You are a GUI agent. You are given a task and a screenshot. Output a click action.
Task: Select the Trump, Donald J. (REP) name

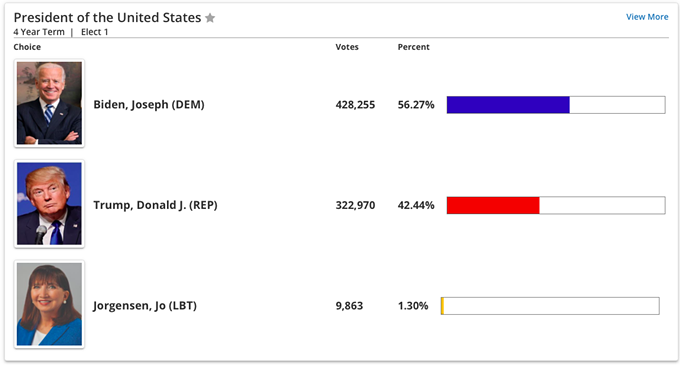(155, 205)
